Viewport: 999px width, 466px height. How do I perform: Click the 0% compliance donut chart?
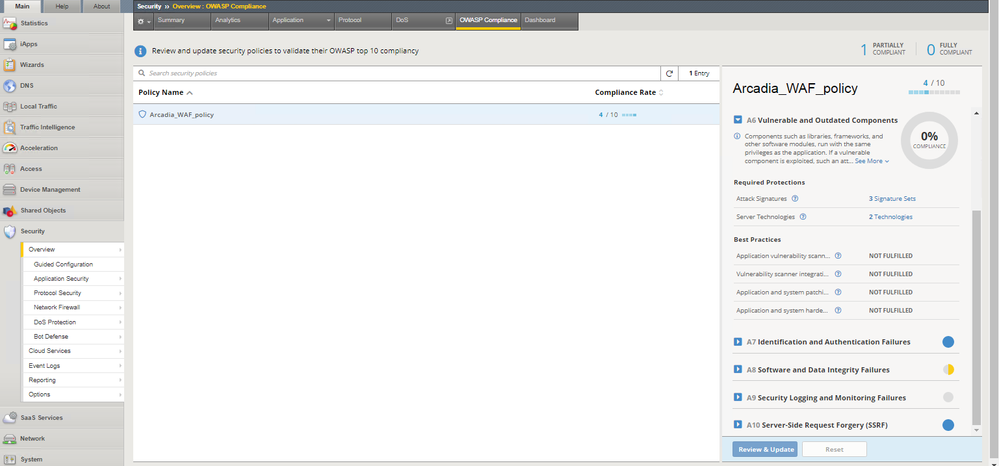pyautogui.click(x=929, y=140)
